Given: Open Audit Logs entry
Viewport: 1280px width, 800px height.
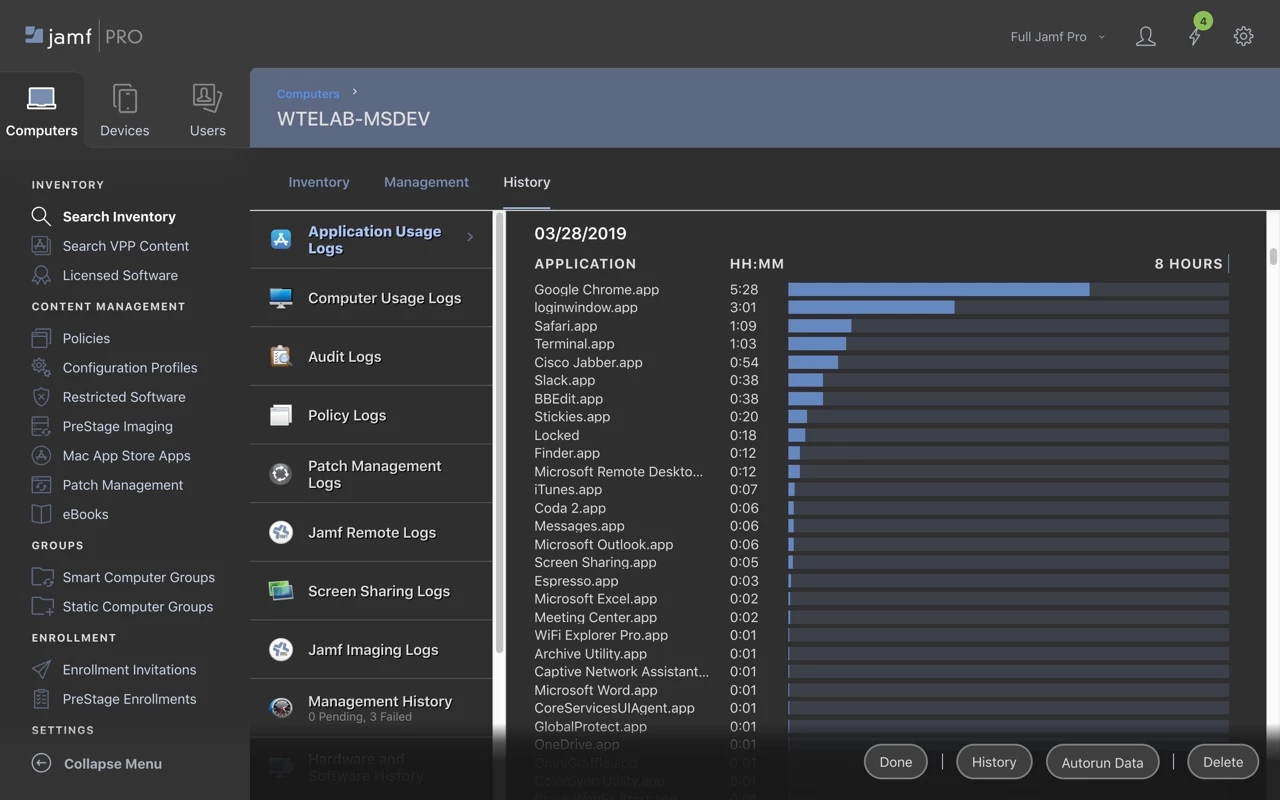Looking at the screenshot, I should coord(371,356).
